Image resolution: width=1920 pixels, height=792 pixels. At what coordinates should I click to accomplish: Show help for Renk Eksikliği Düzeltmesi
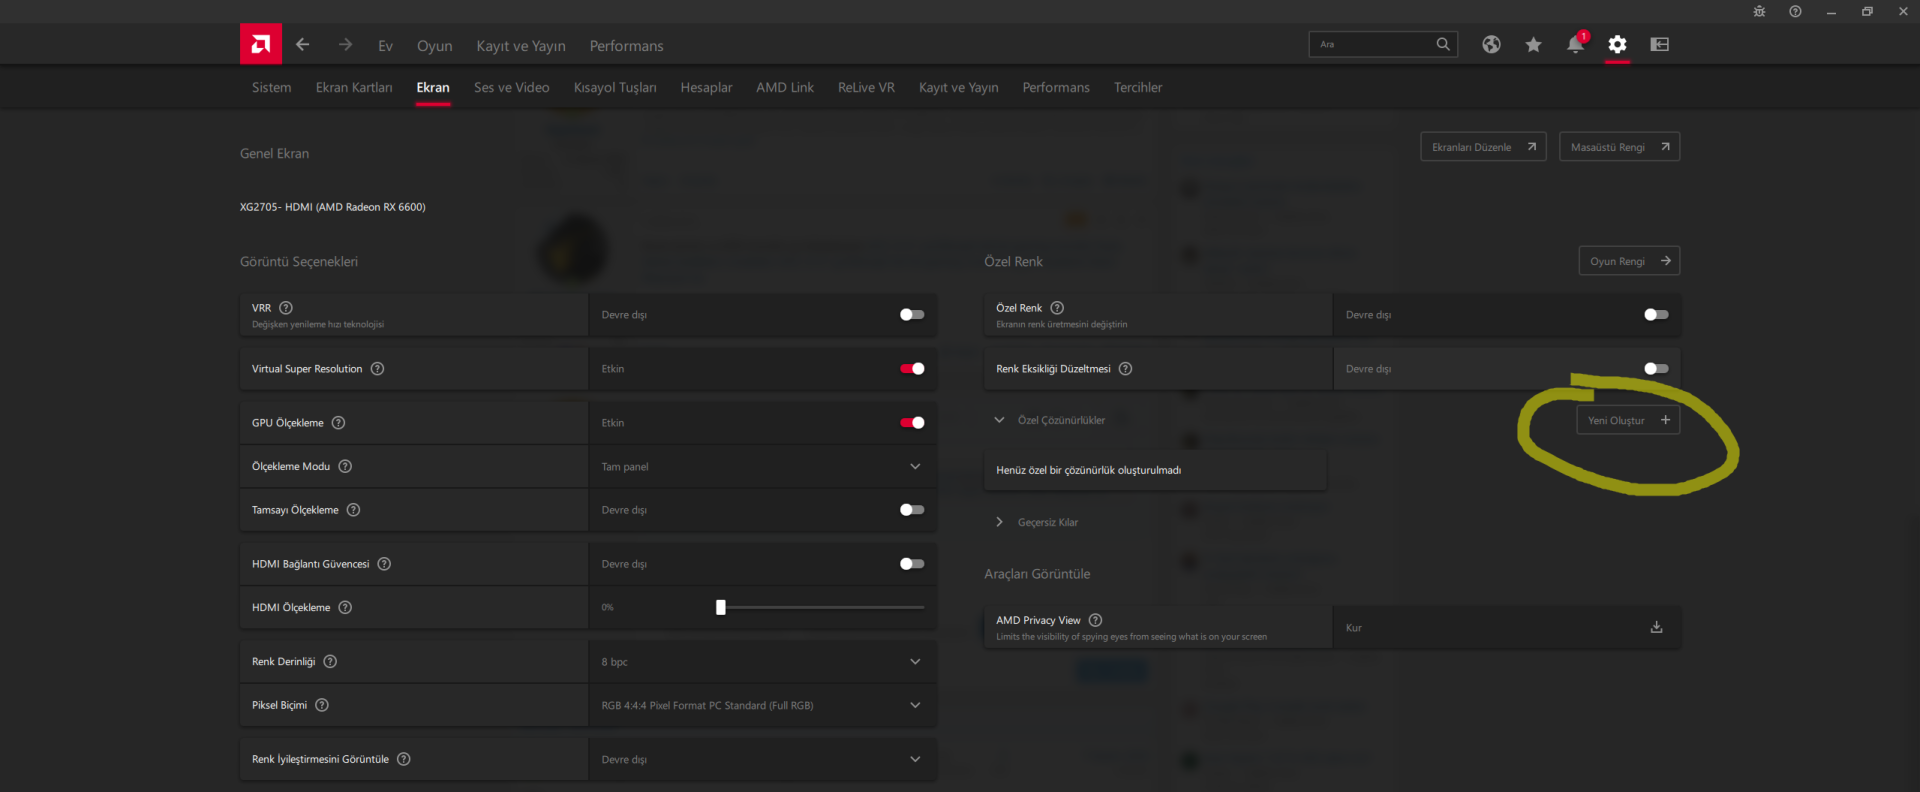pos(1125,369)
